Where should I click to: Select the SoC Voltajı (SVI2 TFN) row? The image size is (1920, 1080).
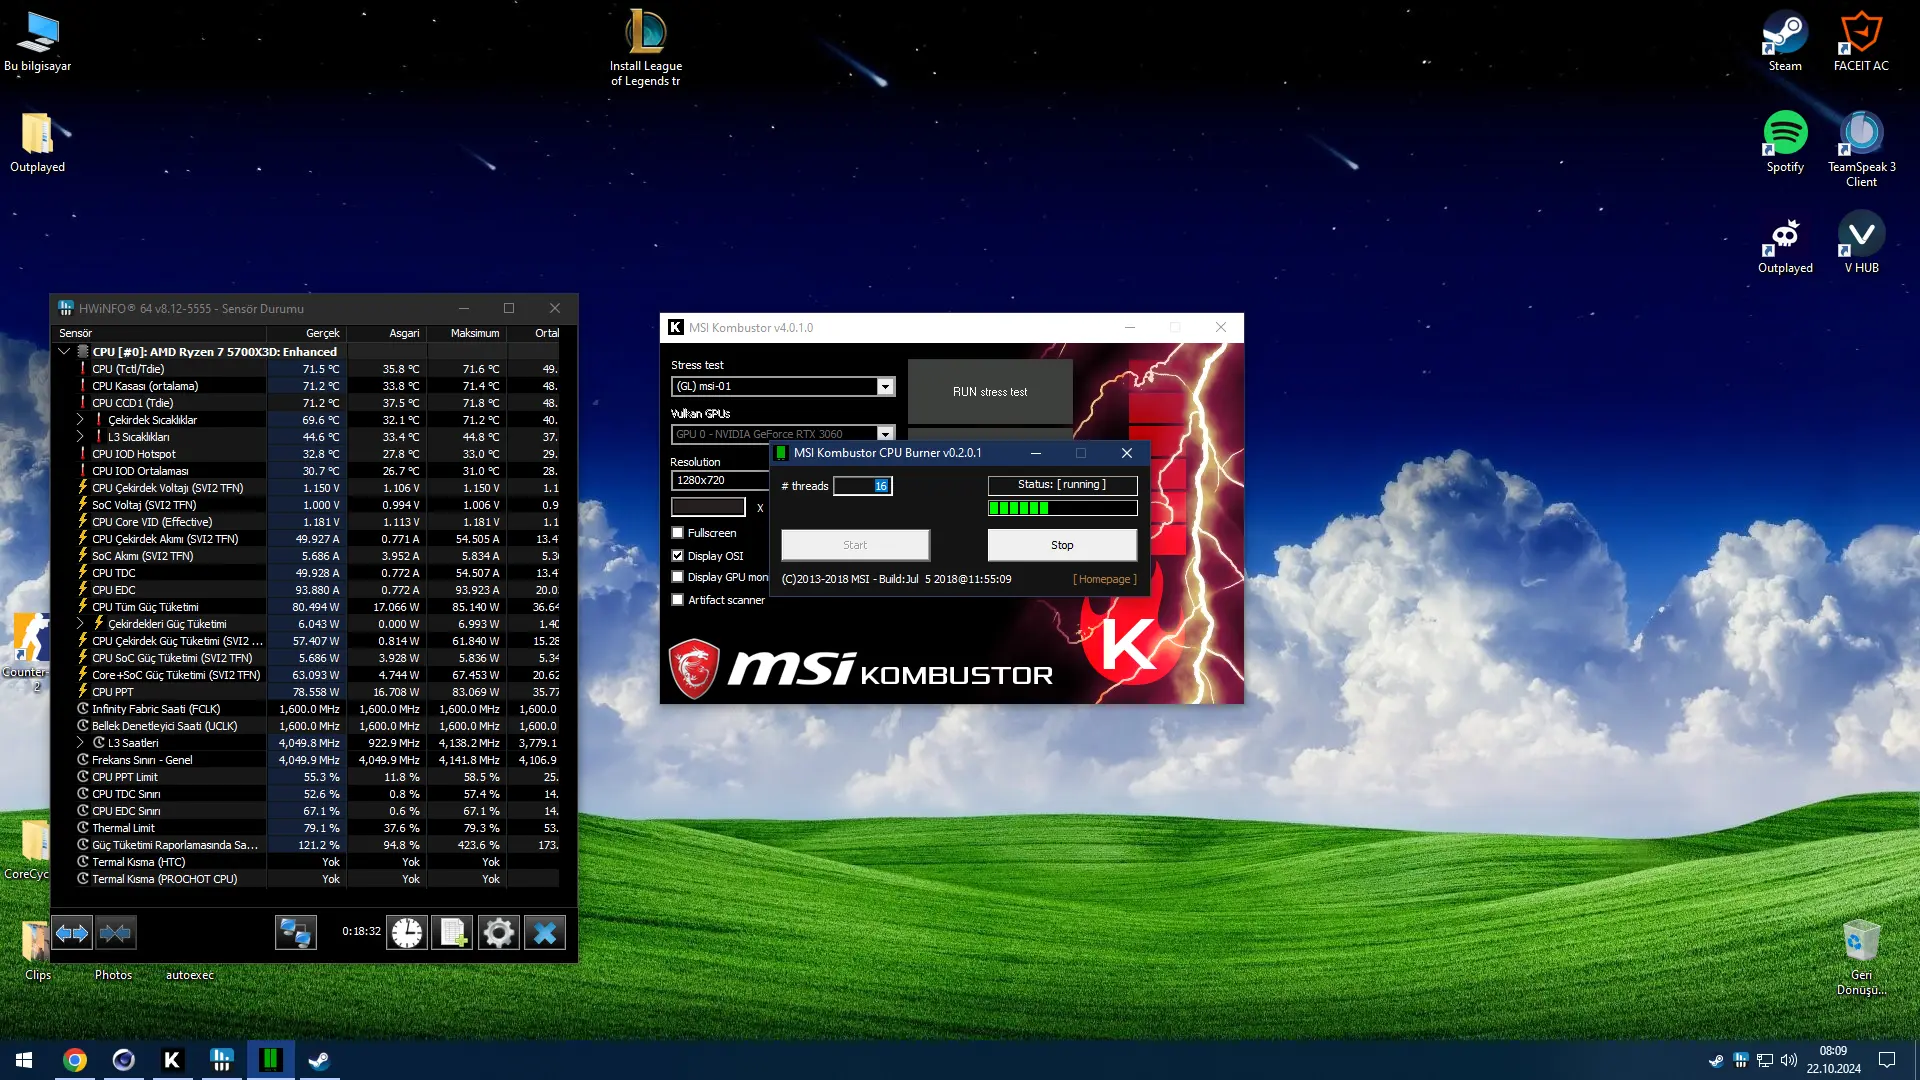[305, 505]
